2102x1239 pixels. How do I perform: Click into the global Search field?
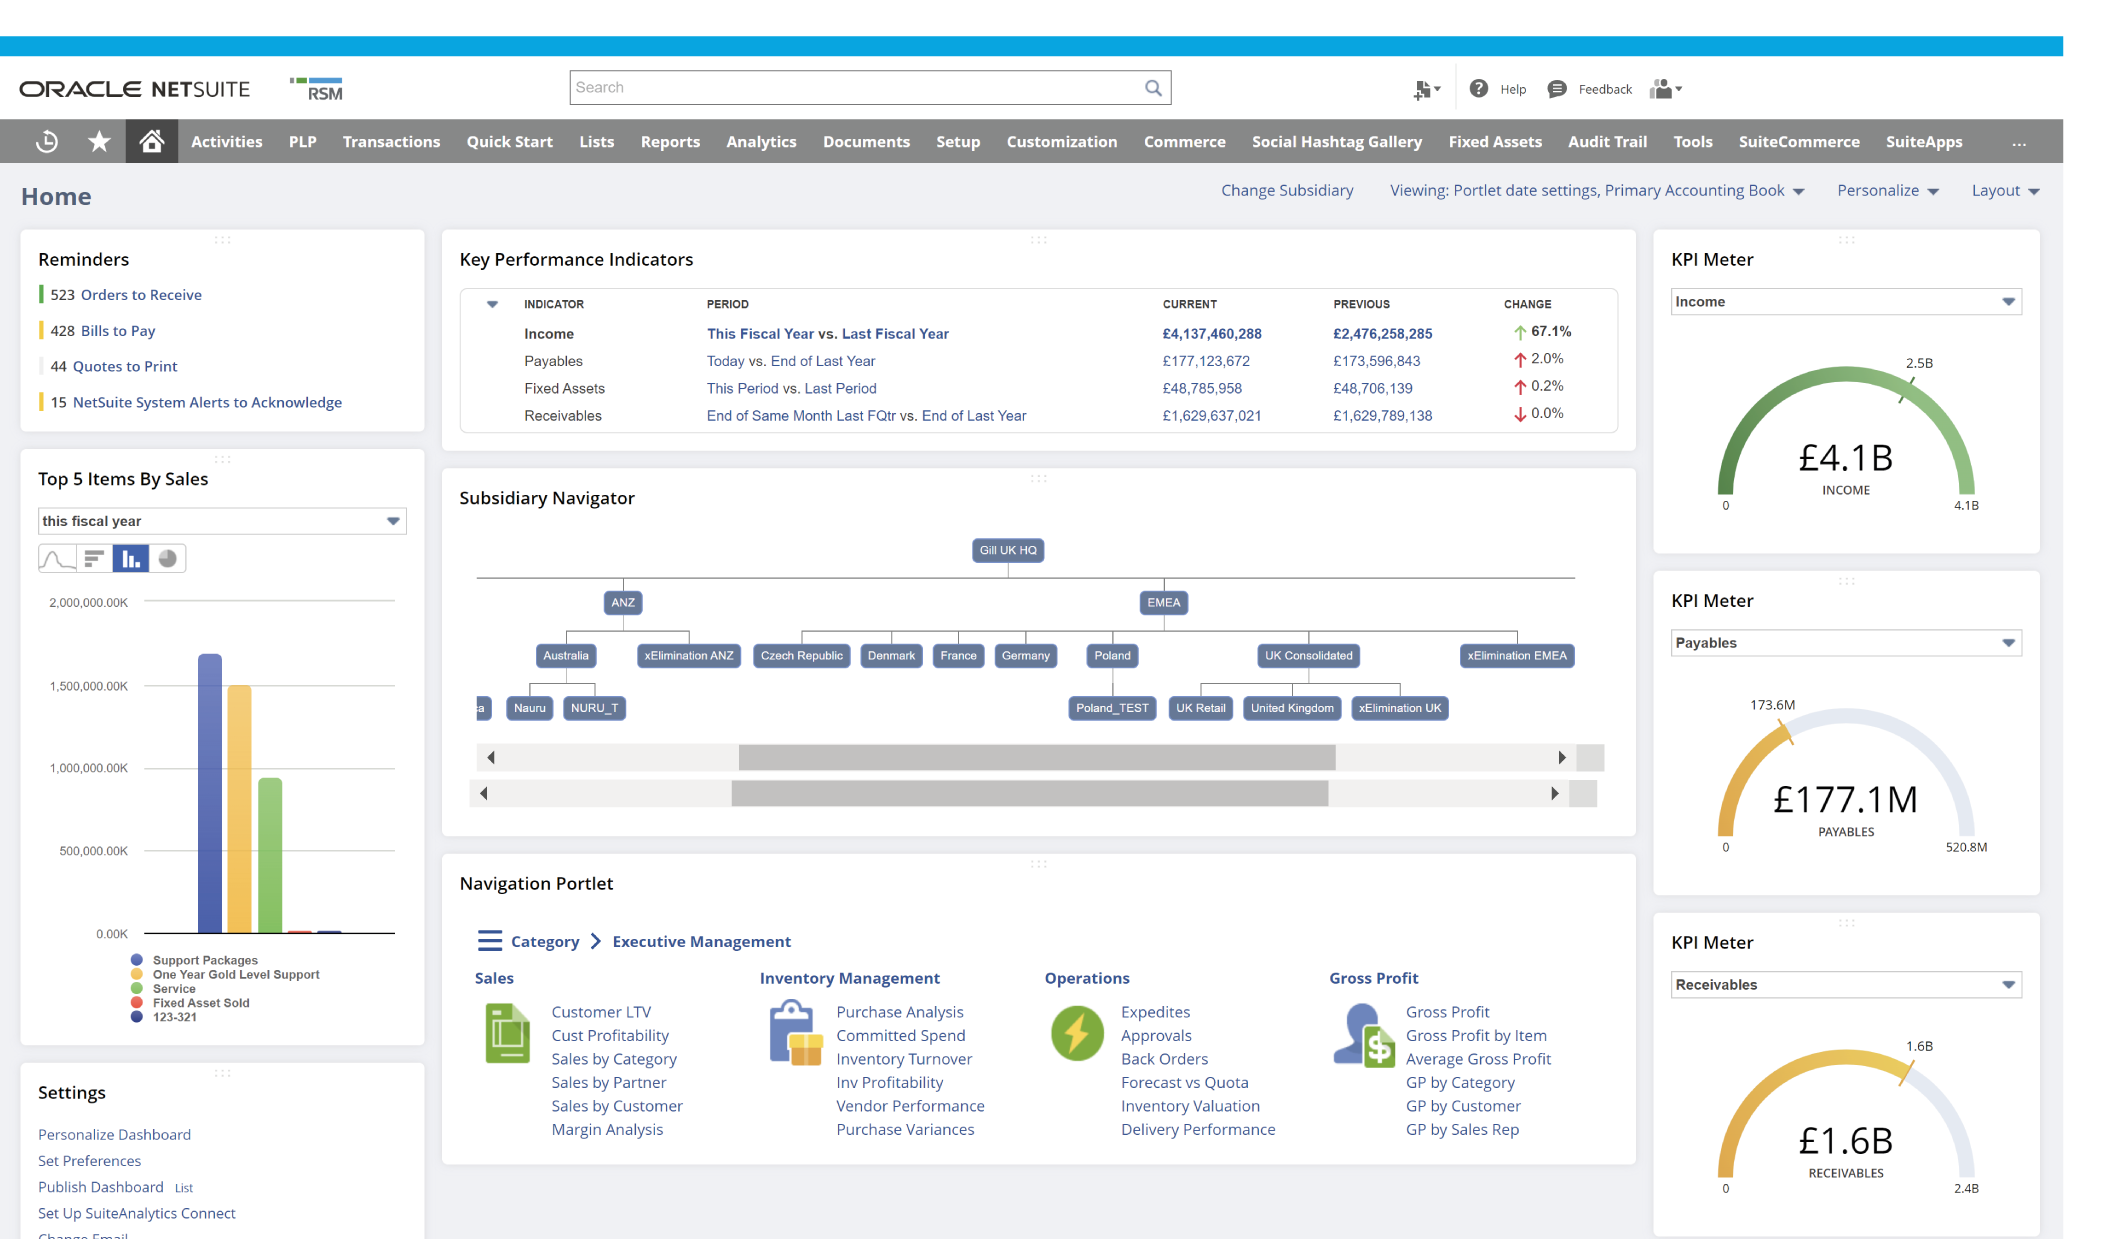[x=855, y=88]
